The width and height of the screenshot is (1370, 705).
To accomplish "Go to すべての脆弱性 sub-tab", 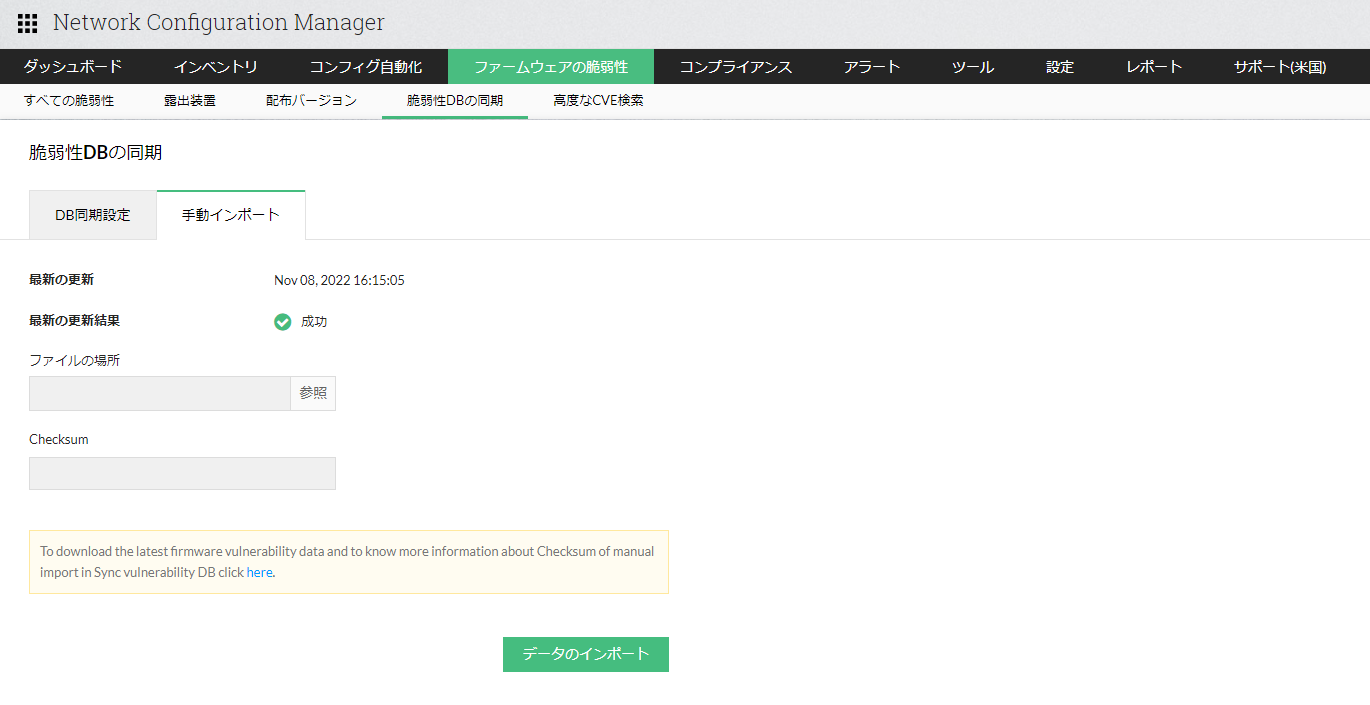I will pos(69,101).
